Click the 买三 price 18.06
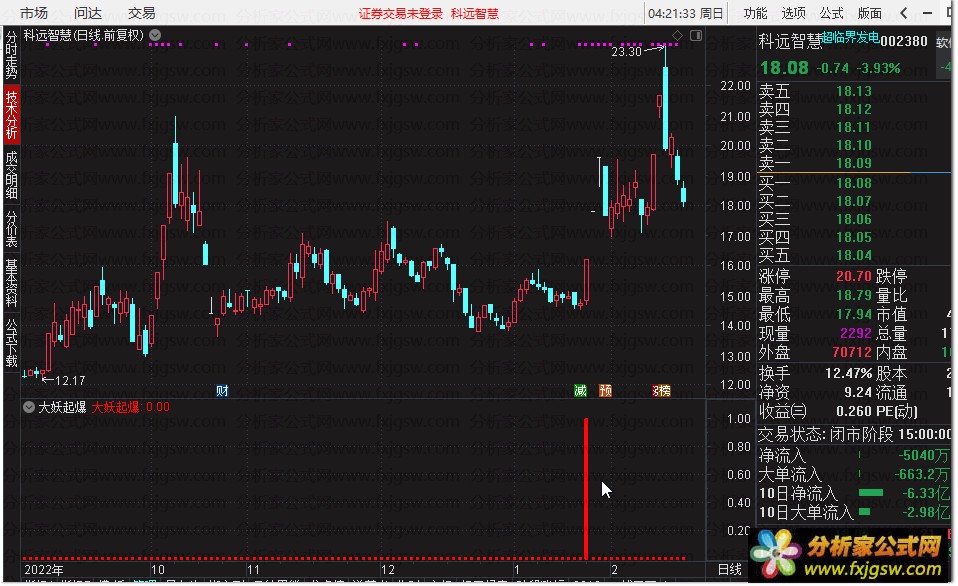 [x=854, y=219]
